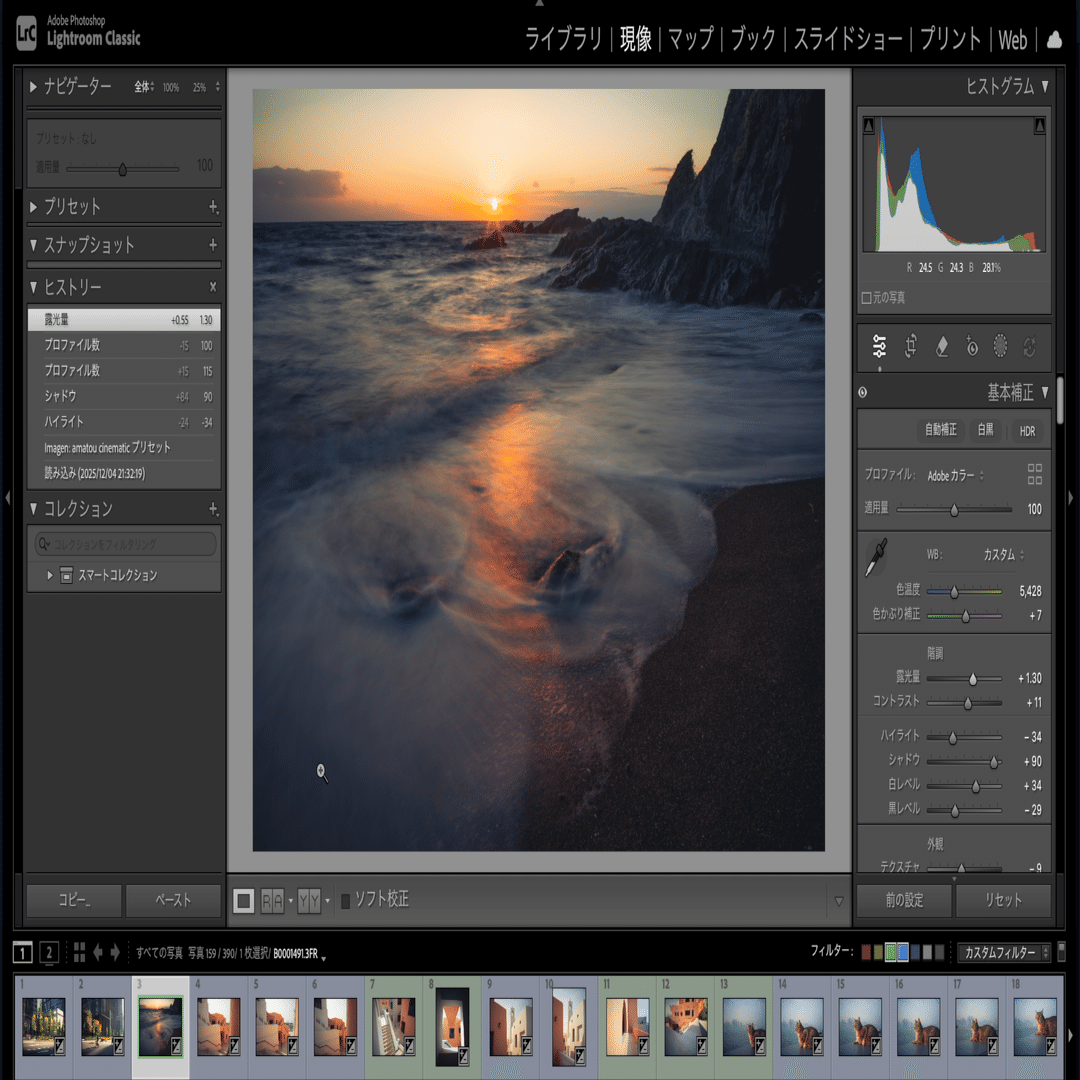Add a new preset with plus icon
Image resolution: width=1080 pixels, height=1080 pixels.
pos(214,207)
